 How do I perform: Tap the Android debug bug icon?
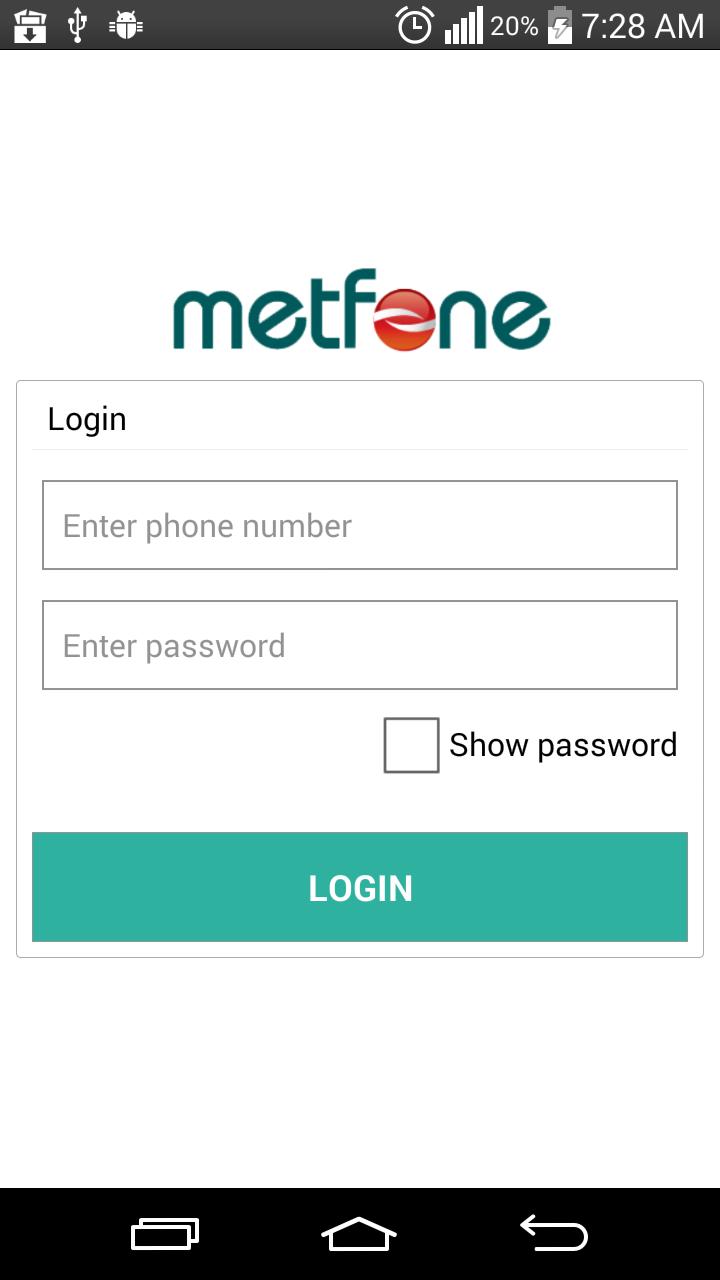tap(126, 25)
